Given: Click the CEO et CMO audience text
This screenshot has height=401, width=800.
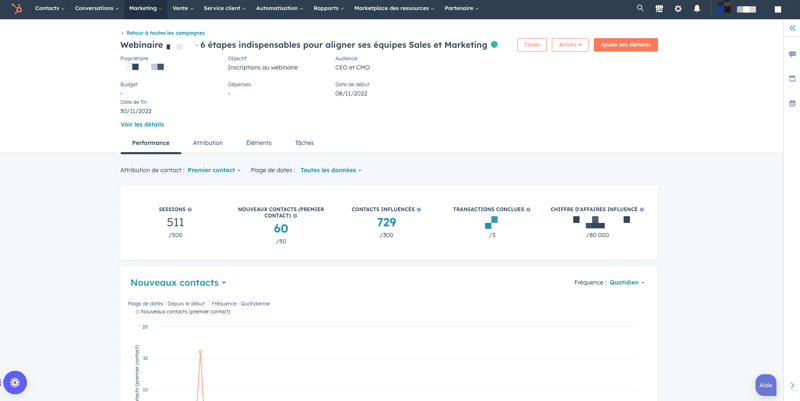Looking at the screenshot, I should pos(352,67).
